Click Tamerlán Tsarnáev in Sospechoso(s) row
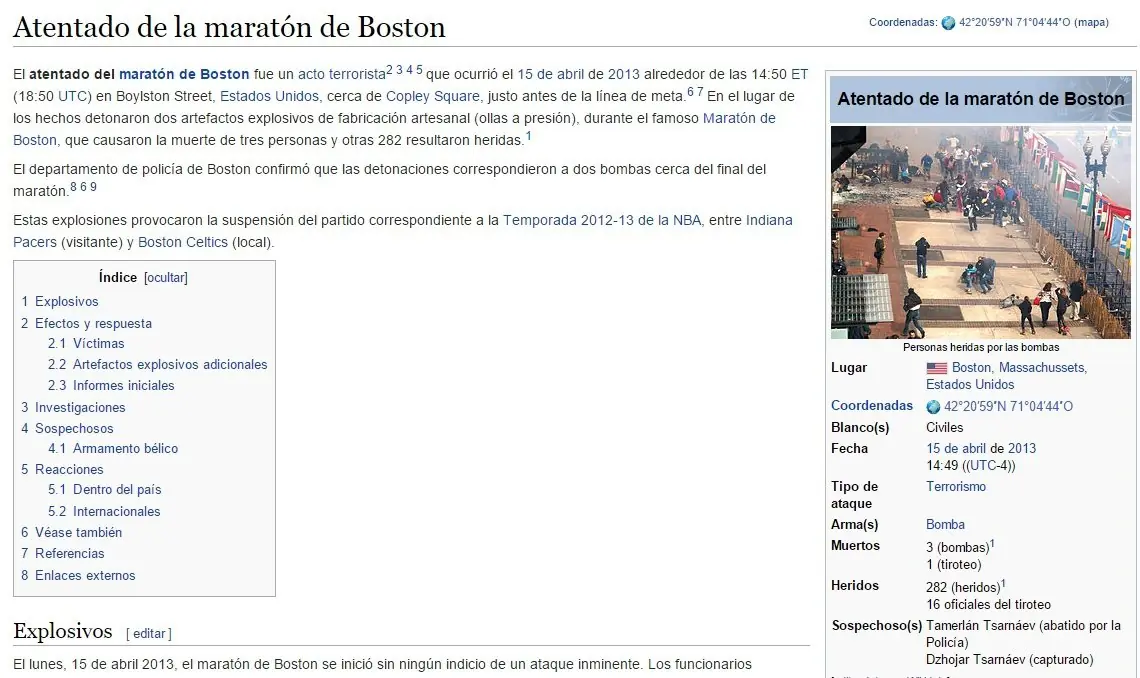 coord(981,625)
